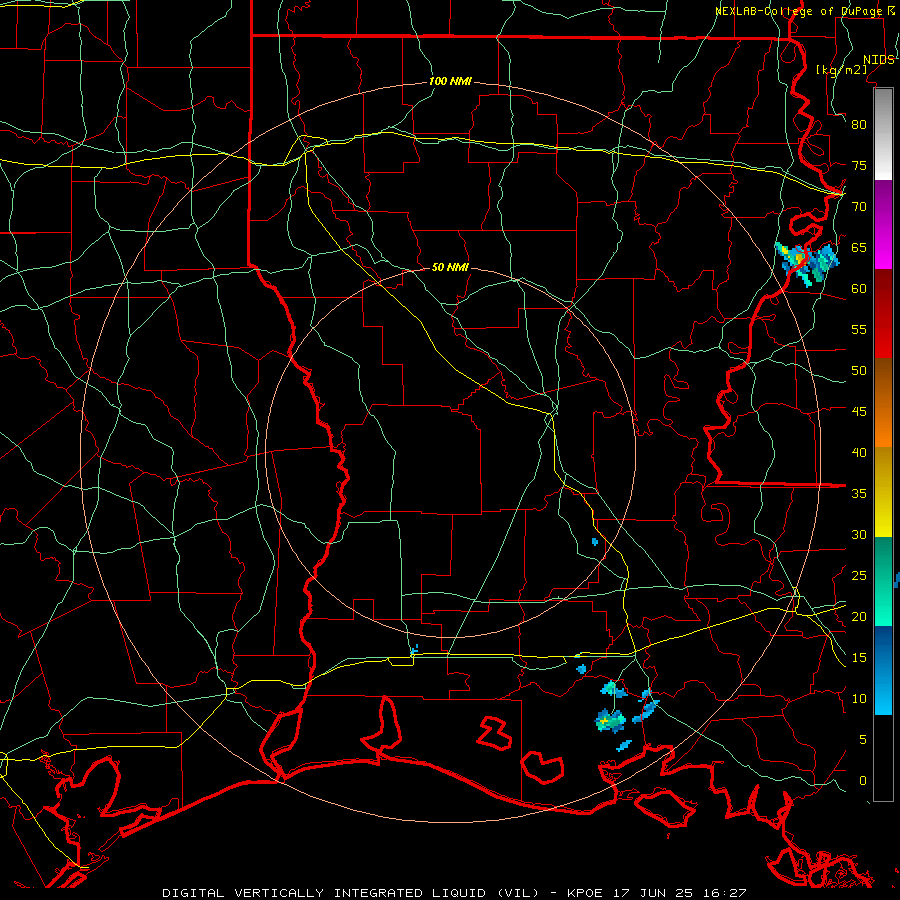This screenshot has height=900, width=900.
Task: Click the storm cell cluster near the northeast river
Action: pyautogui.click(x=806, y=263)
